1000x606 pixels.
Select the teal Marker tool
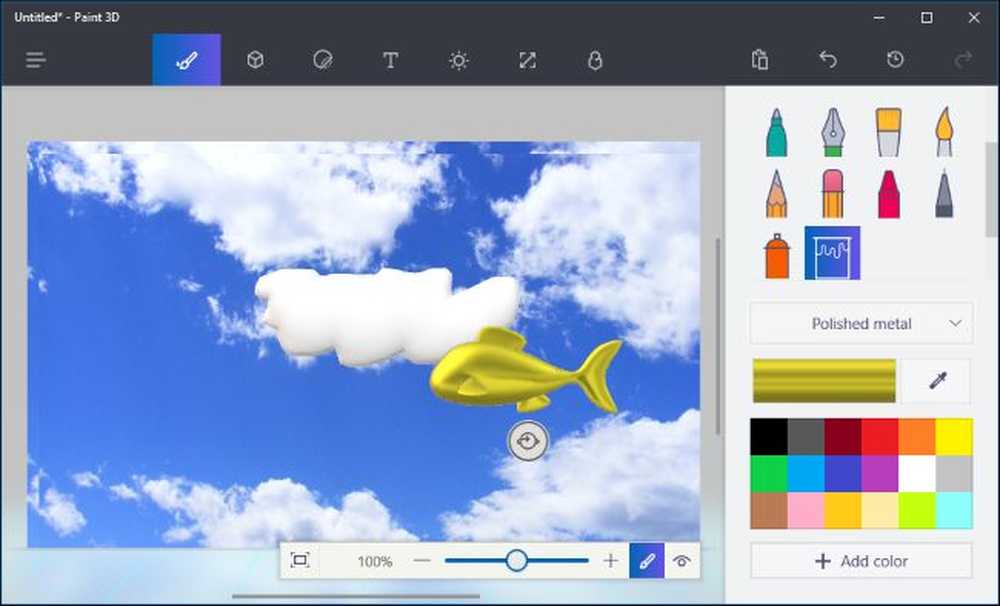(x=776, y=132)
